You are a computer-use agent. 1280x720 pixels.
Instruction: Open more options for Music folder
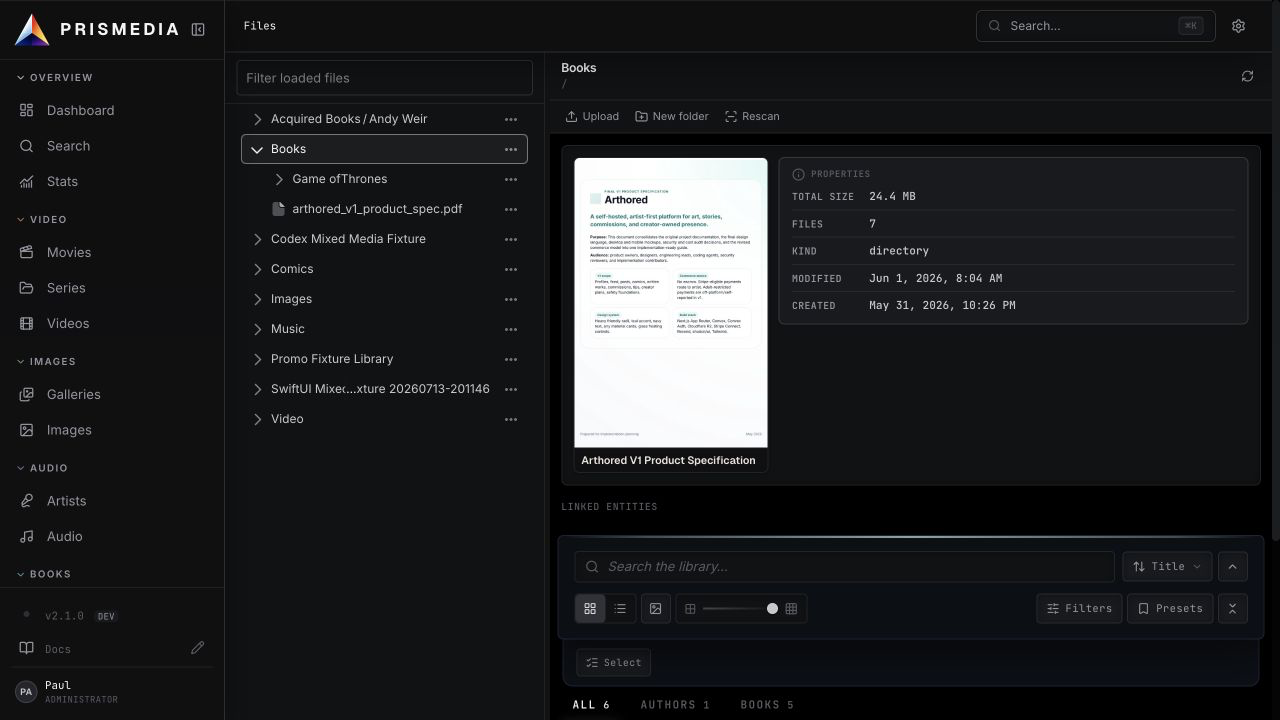[511, 329]
